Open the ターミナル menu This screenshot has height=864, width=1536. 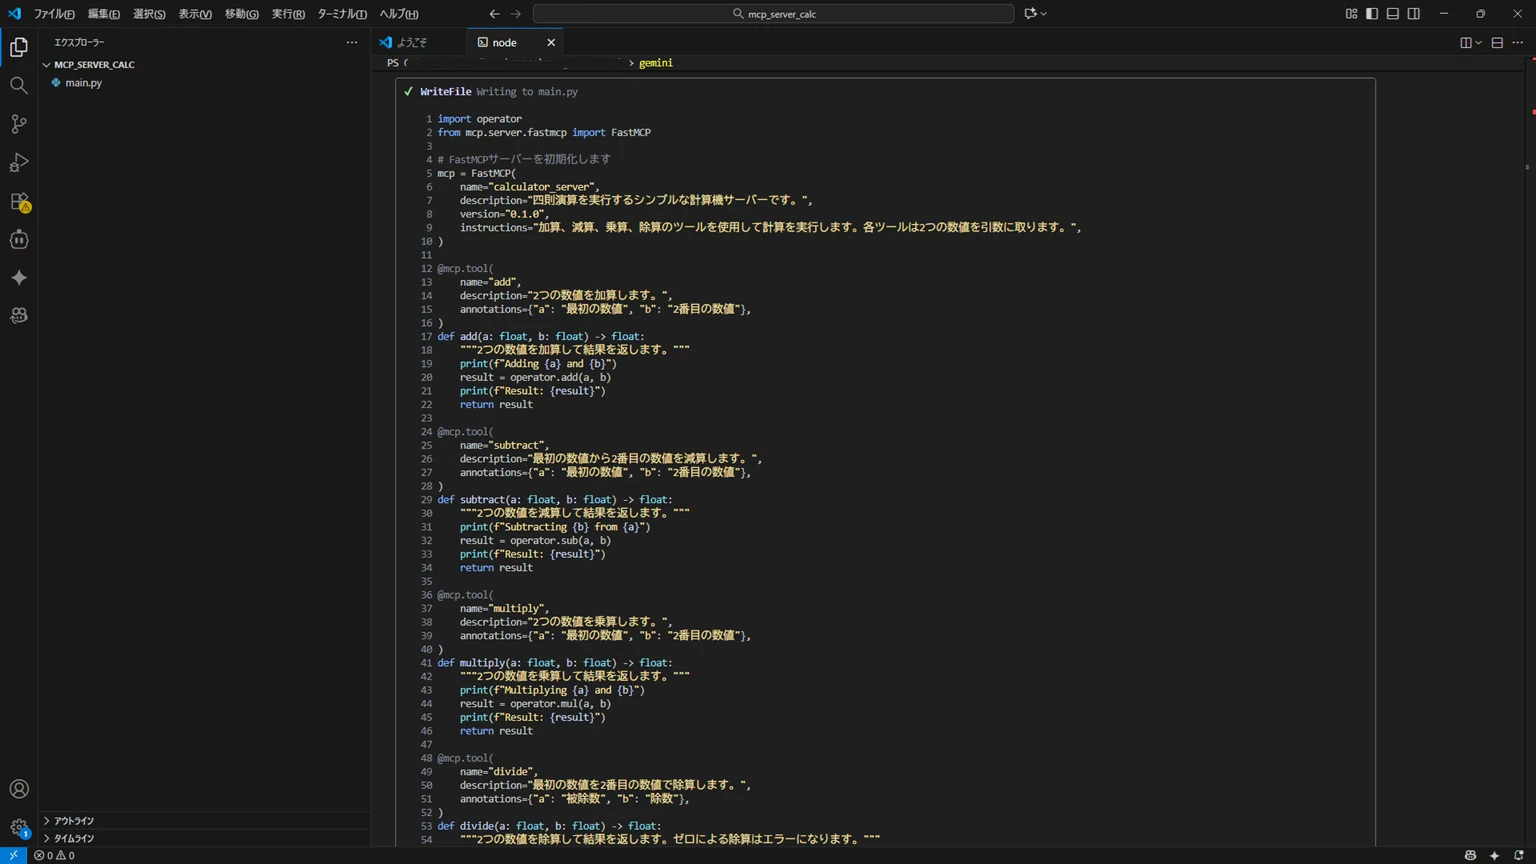342,14
